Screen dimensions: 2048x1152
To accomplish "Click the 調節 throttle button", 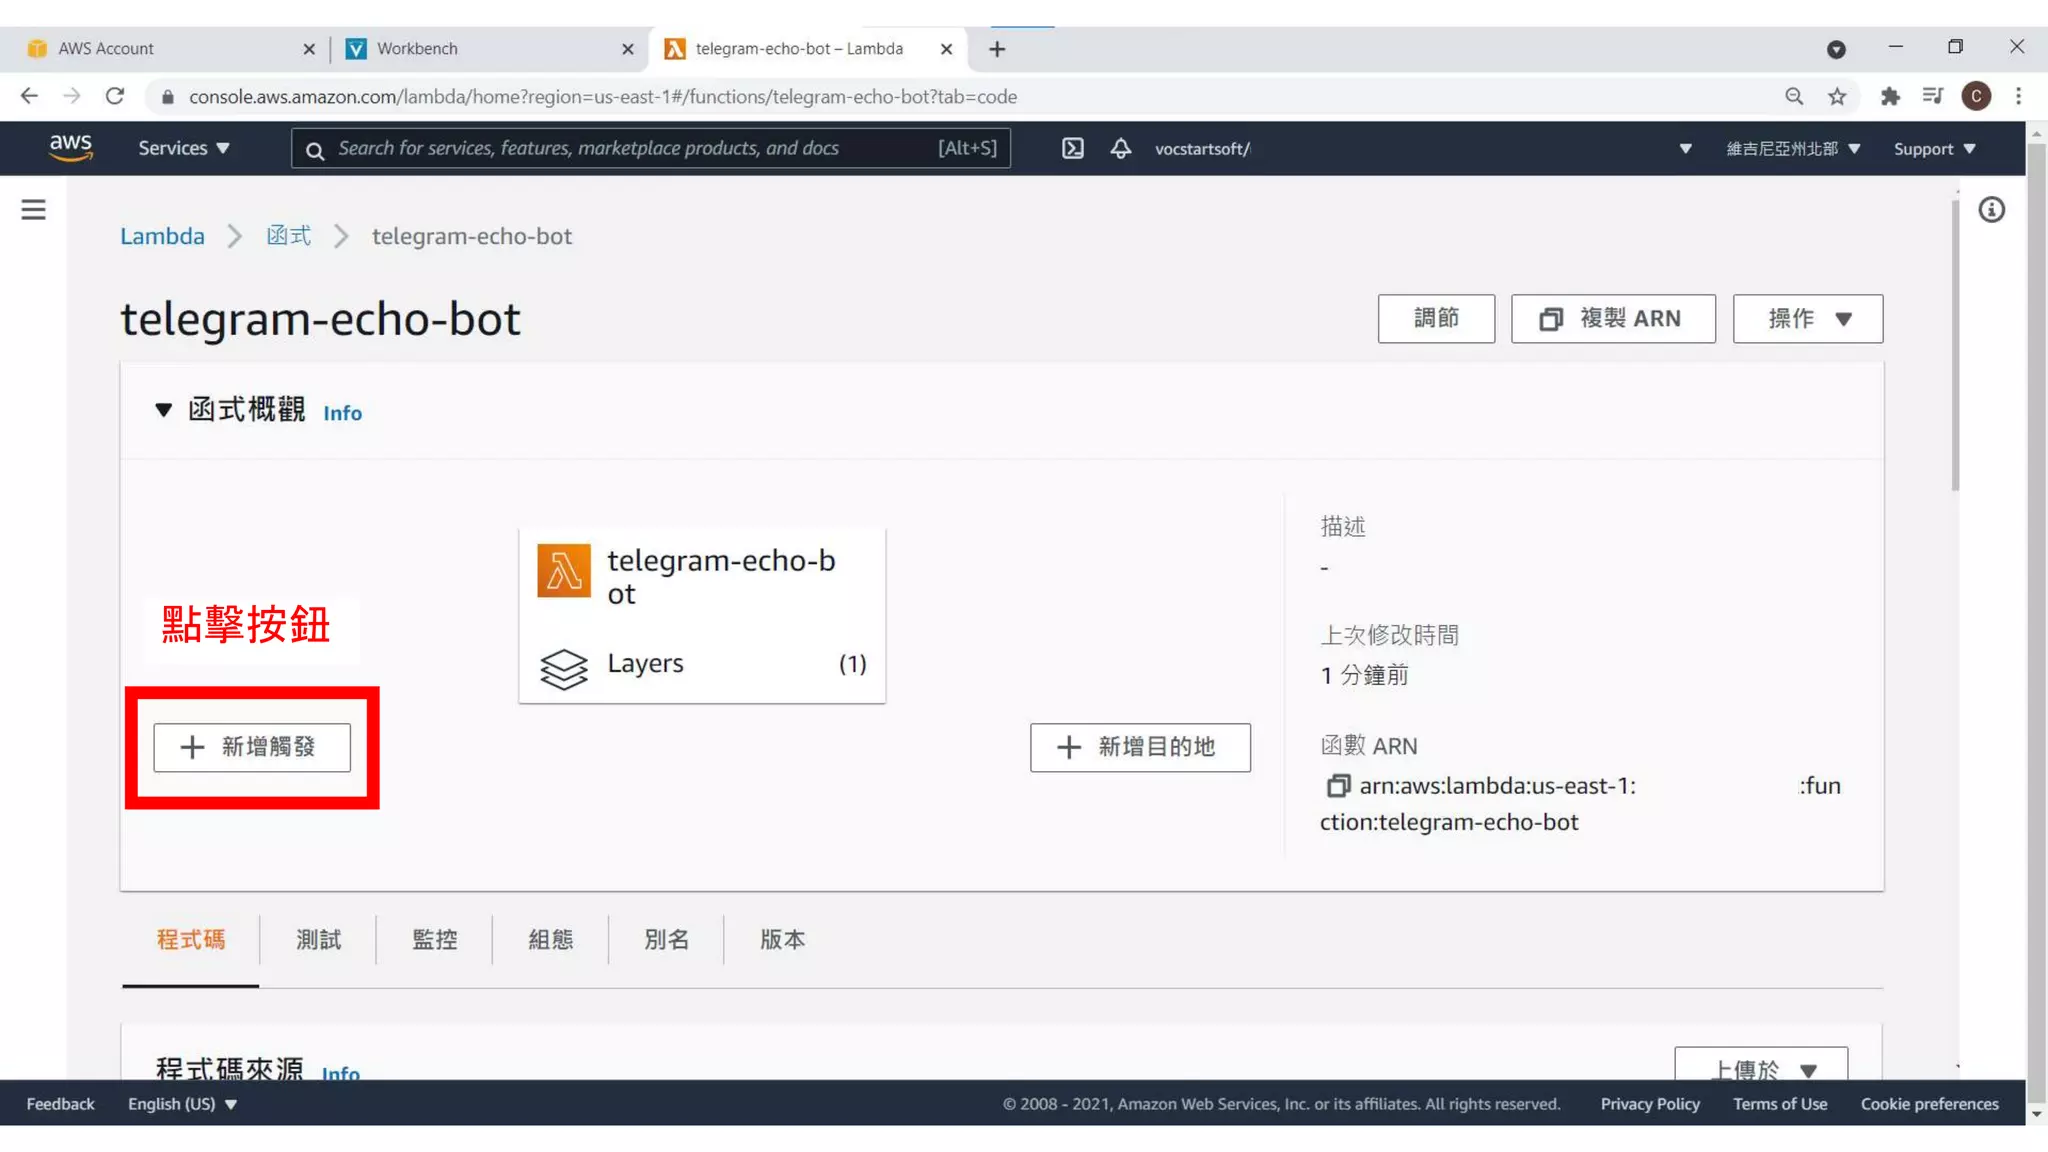I will (x=1436, y=319).
